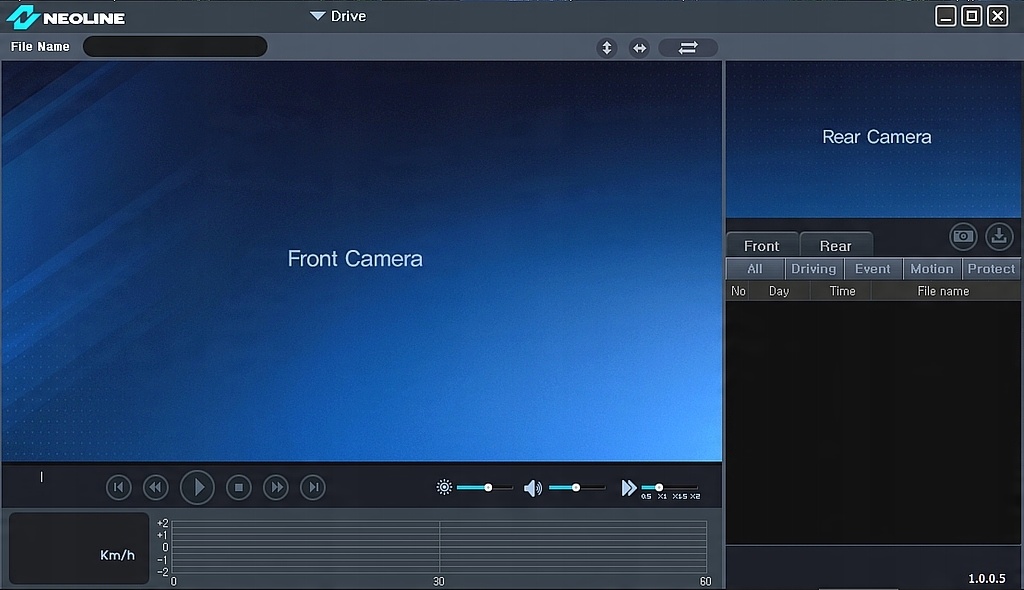
Task: Select the Front camera tab
Action: (x=761, y=245)
